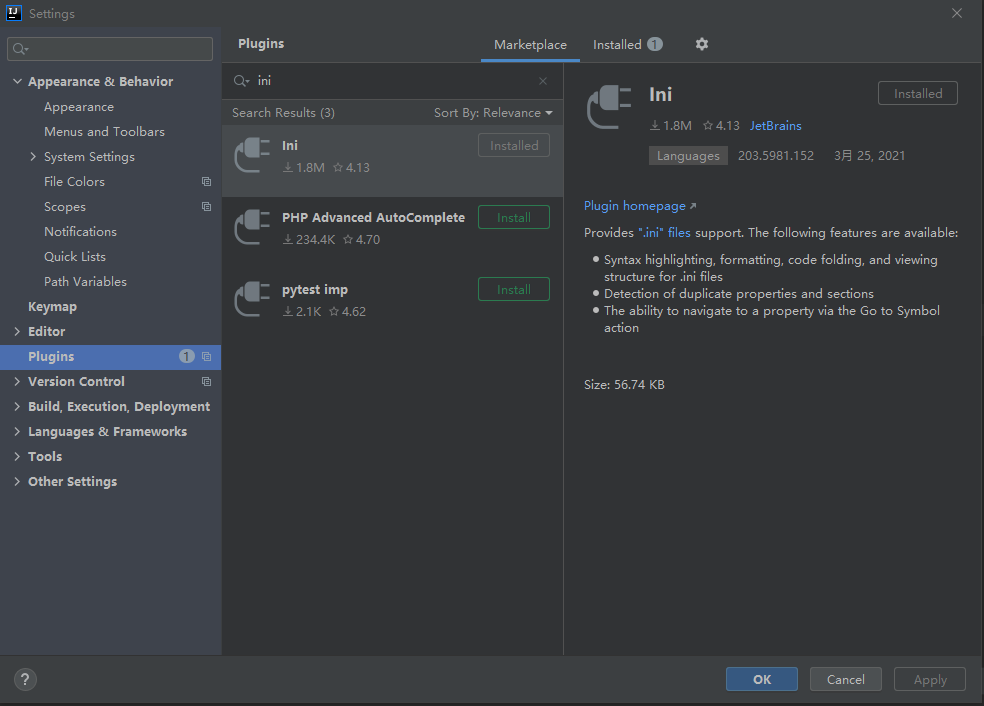Screen dimensions: 984x706
Task: Expand the Version Control section
Action: click(18, 382)
